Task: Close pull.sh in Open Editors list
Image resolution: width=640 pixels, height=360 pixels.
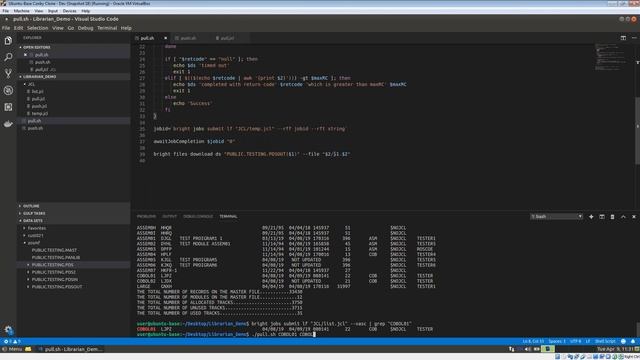Action: tap(25, 55)
